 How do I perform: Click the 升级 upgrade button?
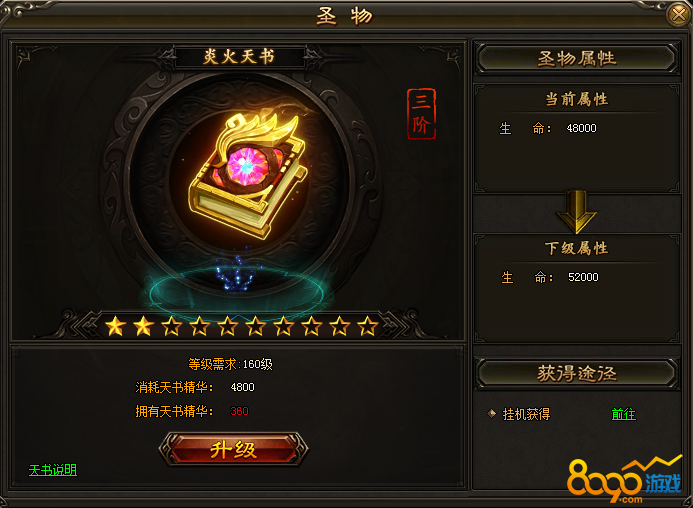(x=233, y=449)
